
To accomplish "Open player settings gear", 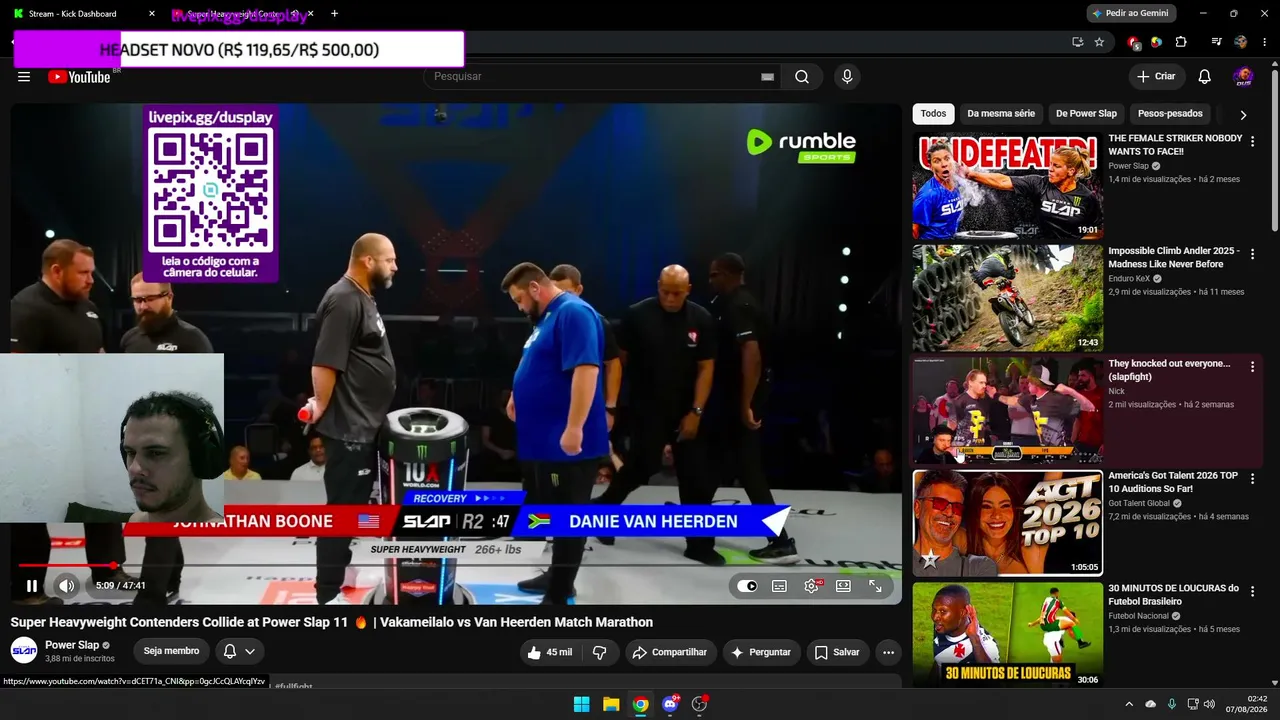I will tap(811, 586).
